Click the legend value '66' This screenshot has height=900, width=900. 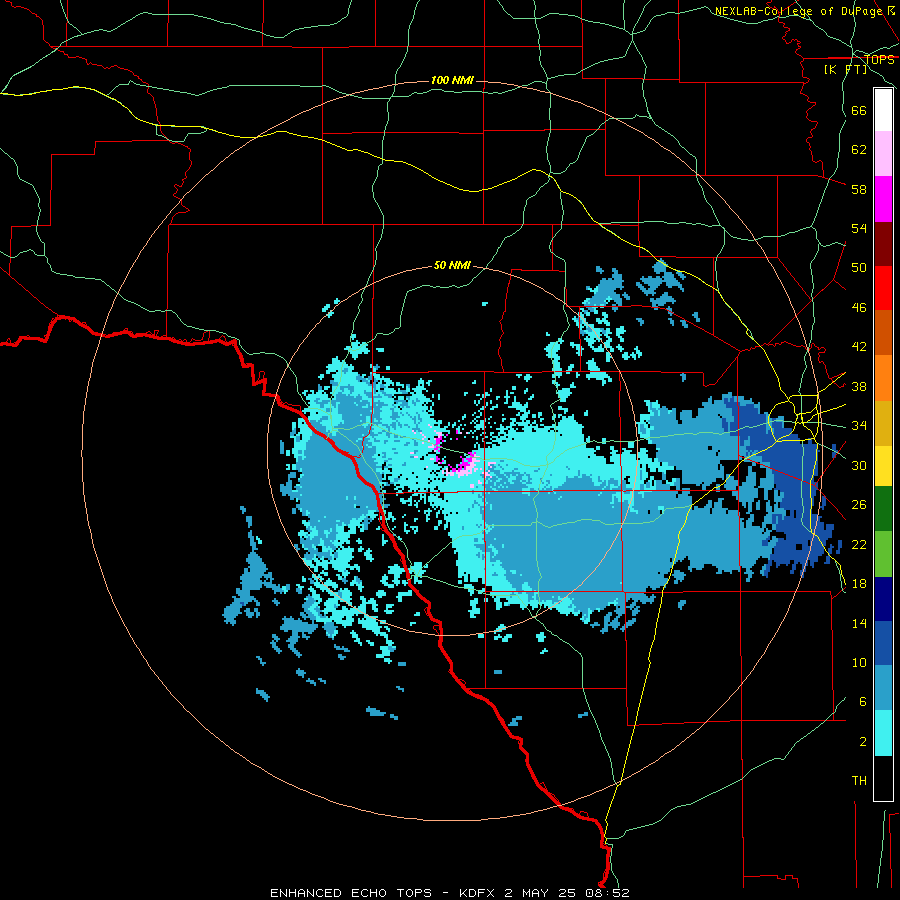(x=859, y=110)
